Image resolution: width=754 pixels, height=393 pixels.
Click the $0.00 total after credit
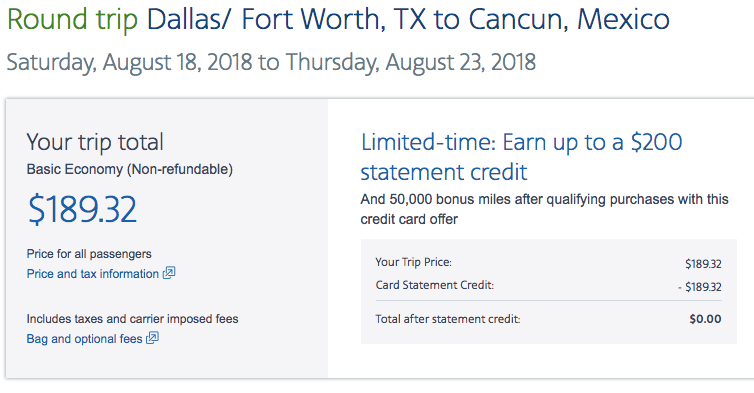[x=705, y=319]
